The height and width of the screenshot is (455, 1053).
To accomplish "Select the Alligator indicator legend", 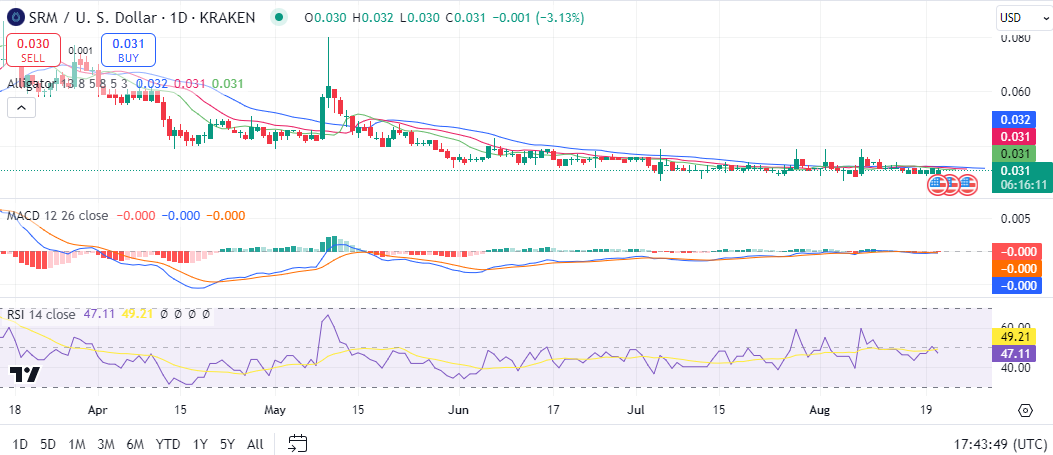I will point(67,84).
